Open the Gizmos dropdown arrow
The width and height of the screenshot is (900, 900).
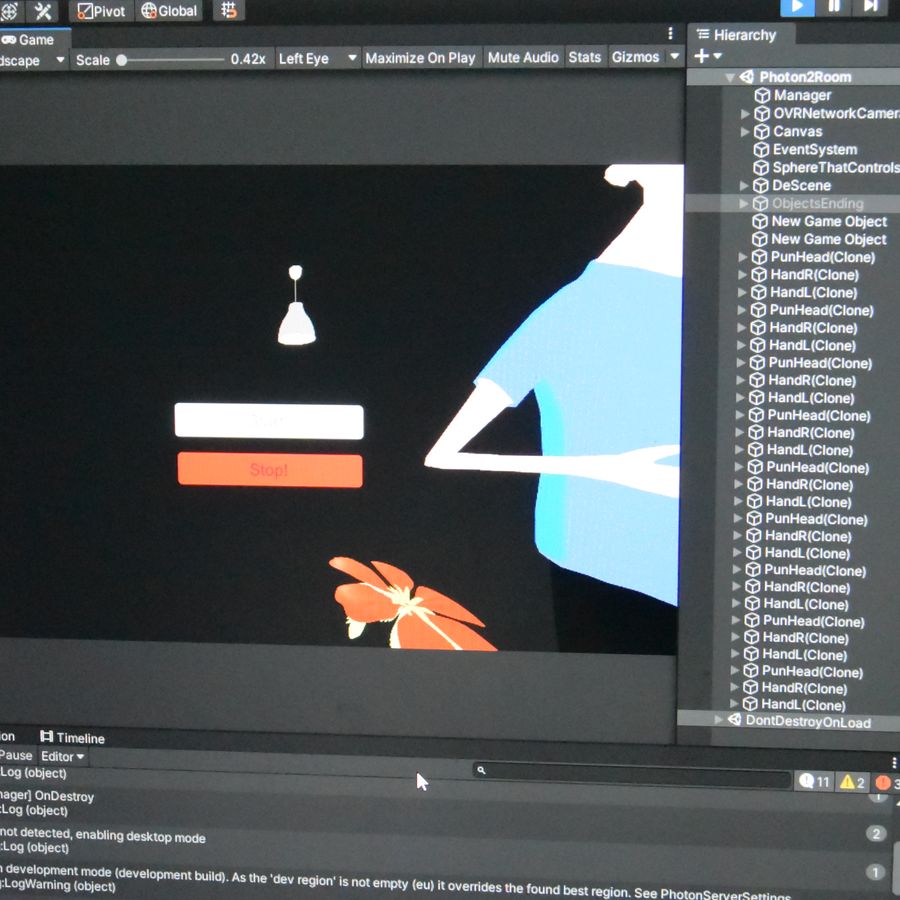coord(675,58)
